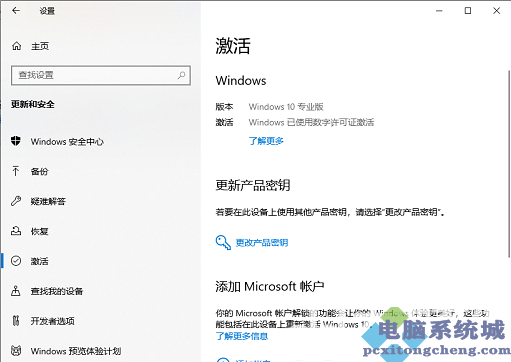Click the 了解更多 link under activation status
This screenshot has height=362, width=511.
coord(266,141)
